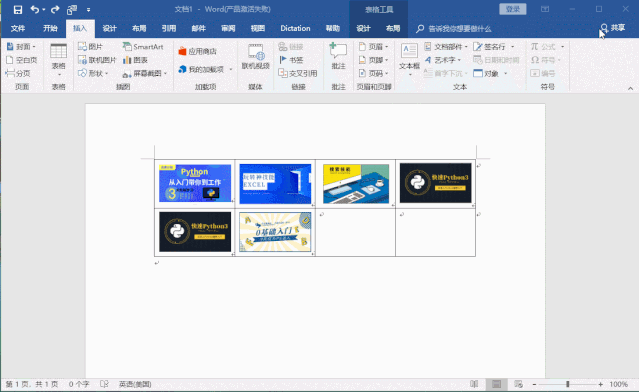Click the save icon in quick access toolbar
Image resolution: width=639 pixels, height=392 pixels.
(x=18, y=9)
